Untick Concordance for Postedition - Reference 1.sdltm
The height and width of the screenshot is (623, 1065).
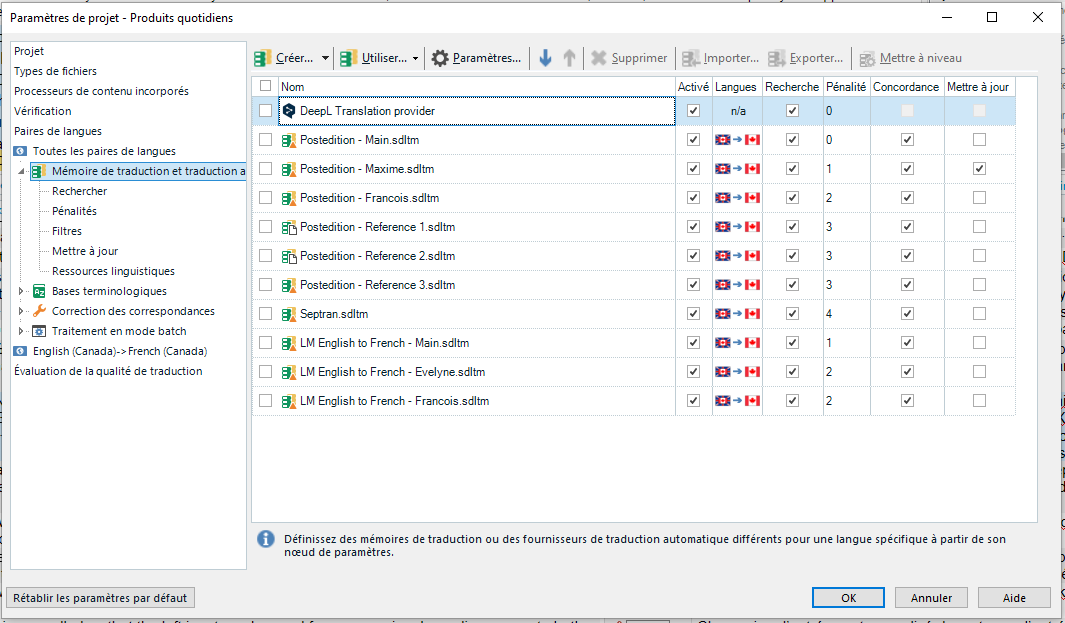pyautogui.click(x=907, y=227)
